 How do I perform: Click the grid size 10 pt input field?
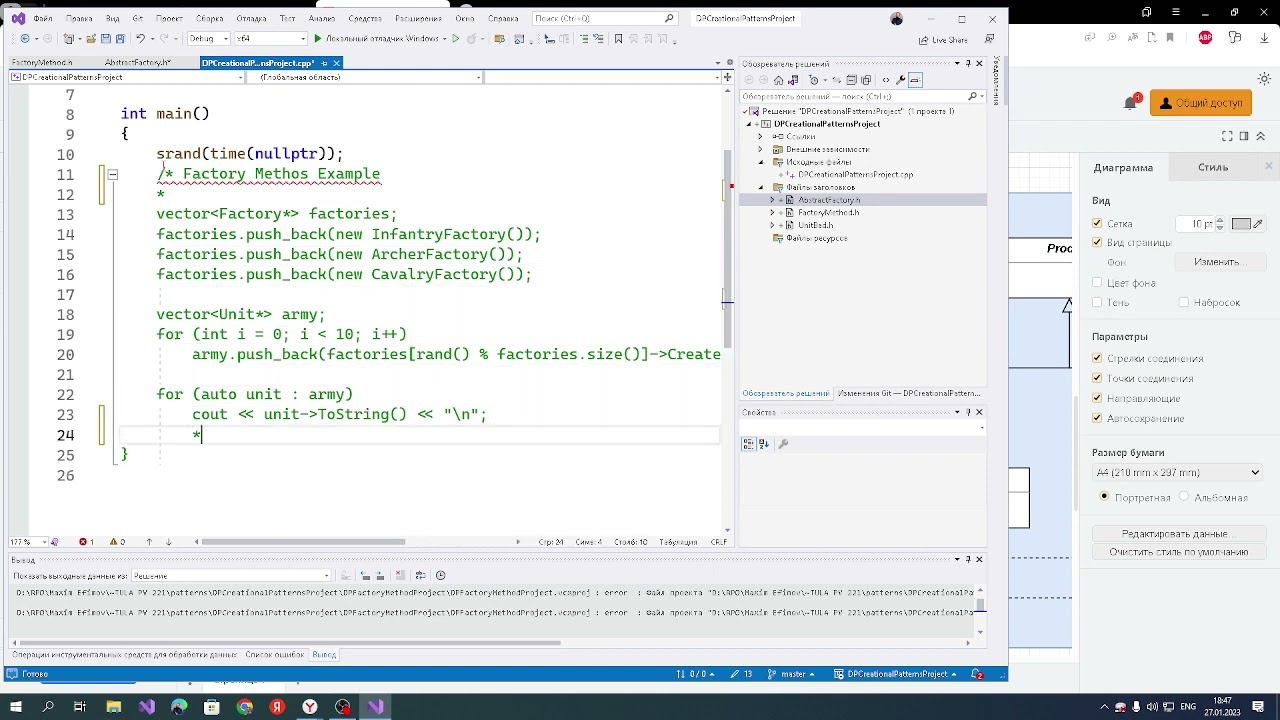point(1193,224)
